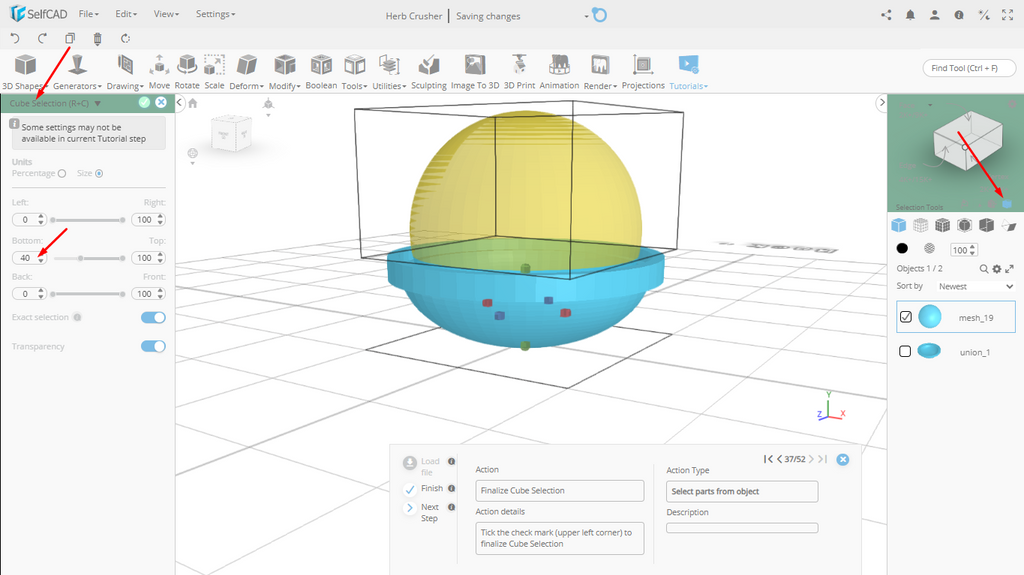Open user account icon

click(x=935, y=15)
